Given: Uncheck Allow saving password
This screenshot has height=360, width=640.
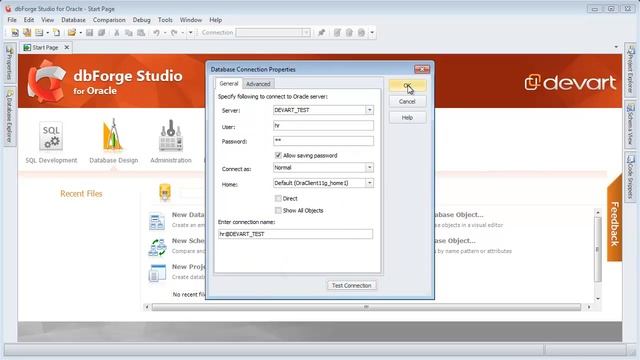Looking at the screenshot, I should 278,155.
